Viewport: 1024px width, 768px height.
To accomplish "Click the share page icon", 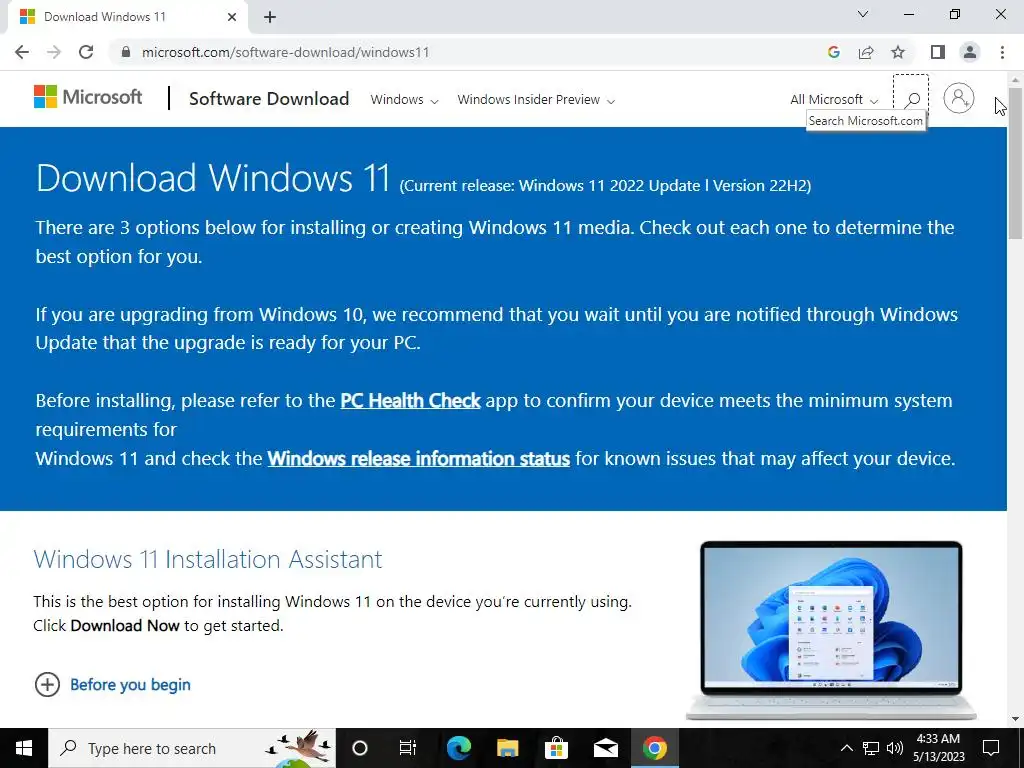I will click(x=866, y=52).
